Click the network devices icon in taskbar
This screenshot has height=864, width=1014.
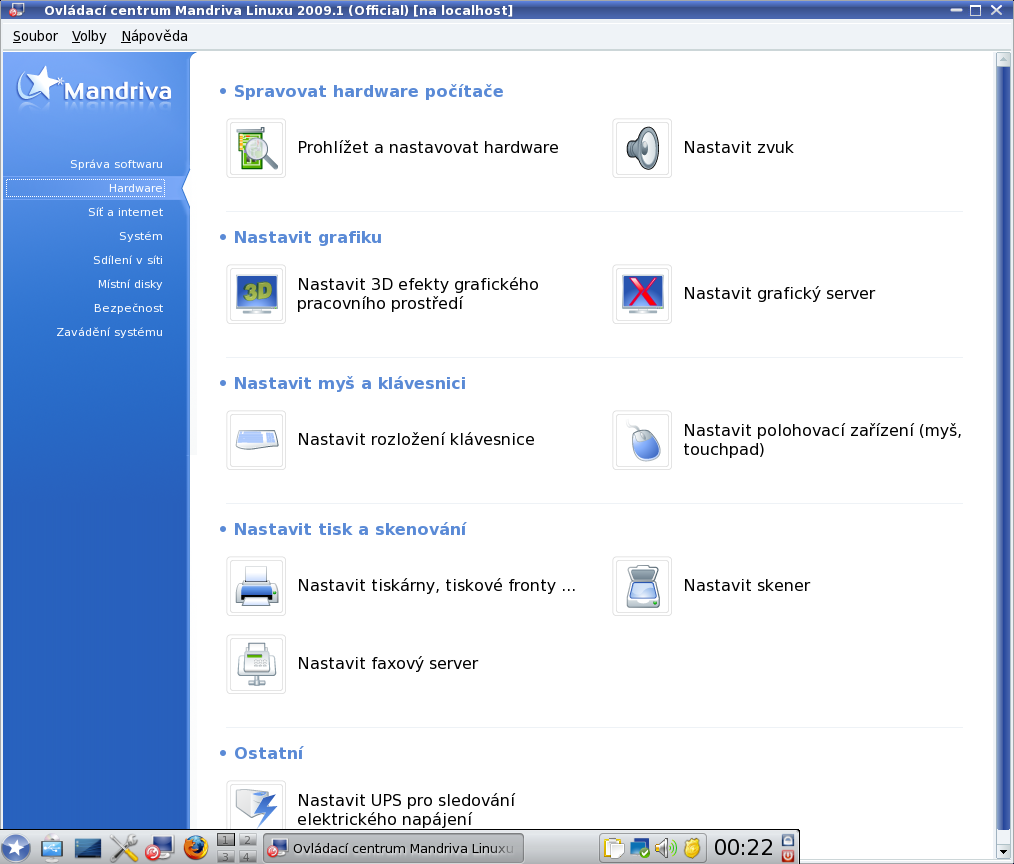pos(52,848)
